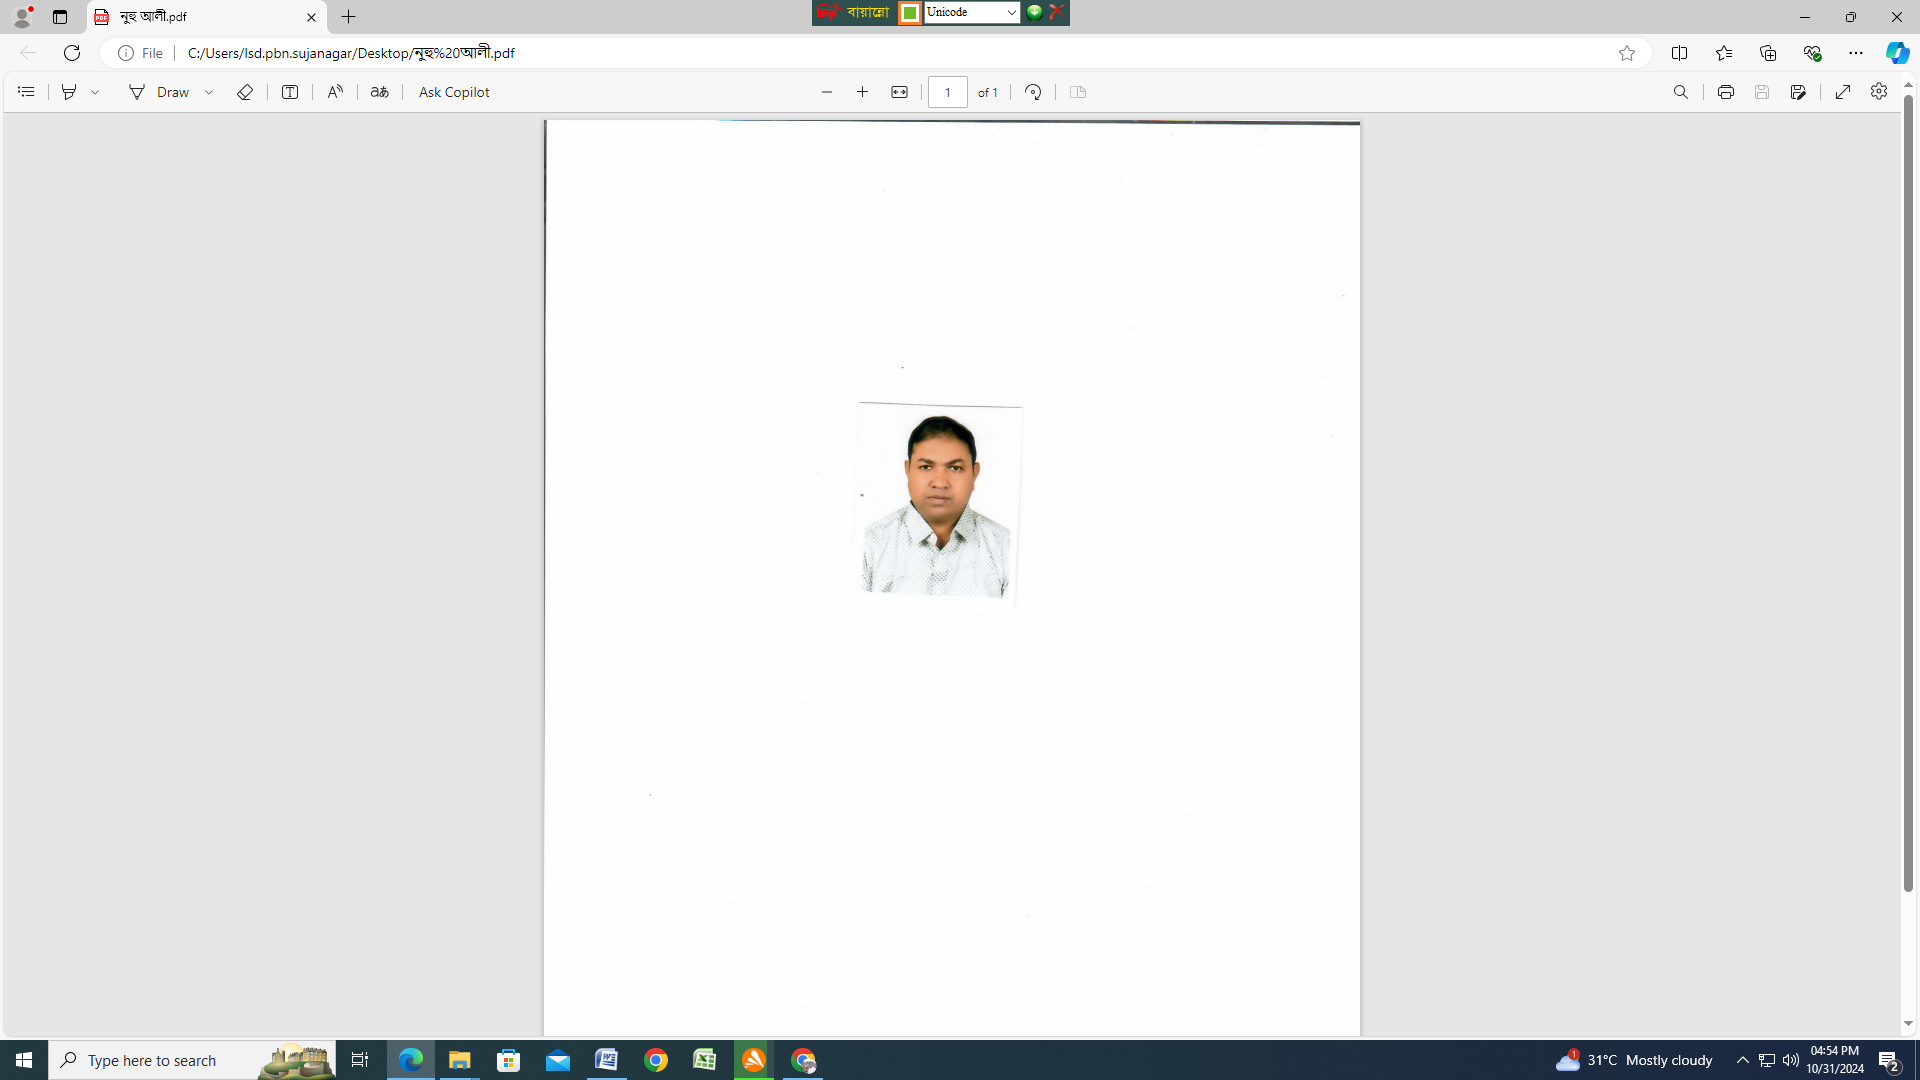Rotate the PDF page
1920x1080 pixels.
[x=1033, y=92]
